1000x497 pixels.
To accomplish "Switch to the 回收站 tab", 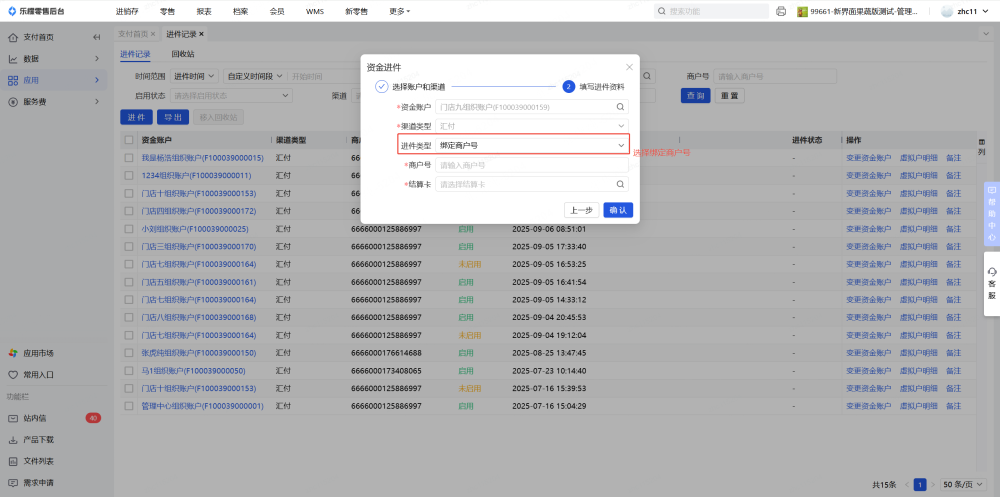I will tap(183, 54).
